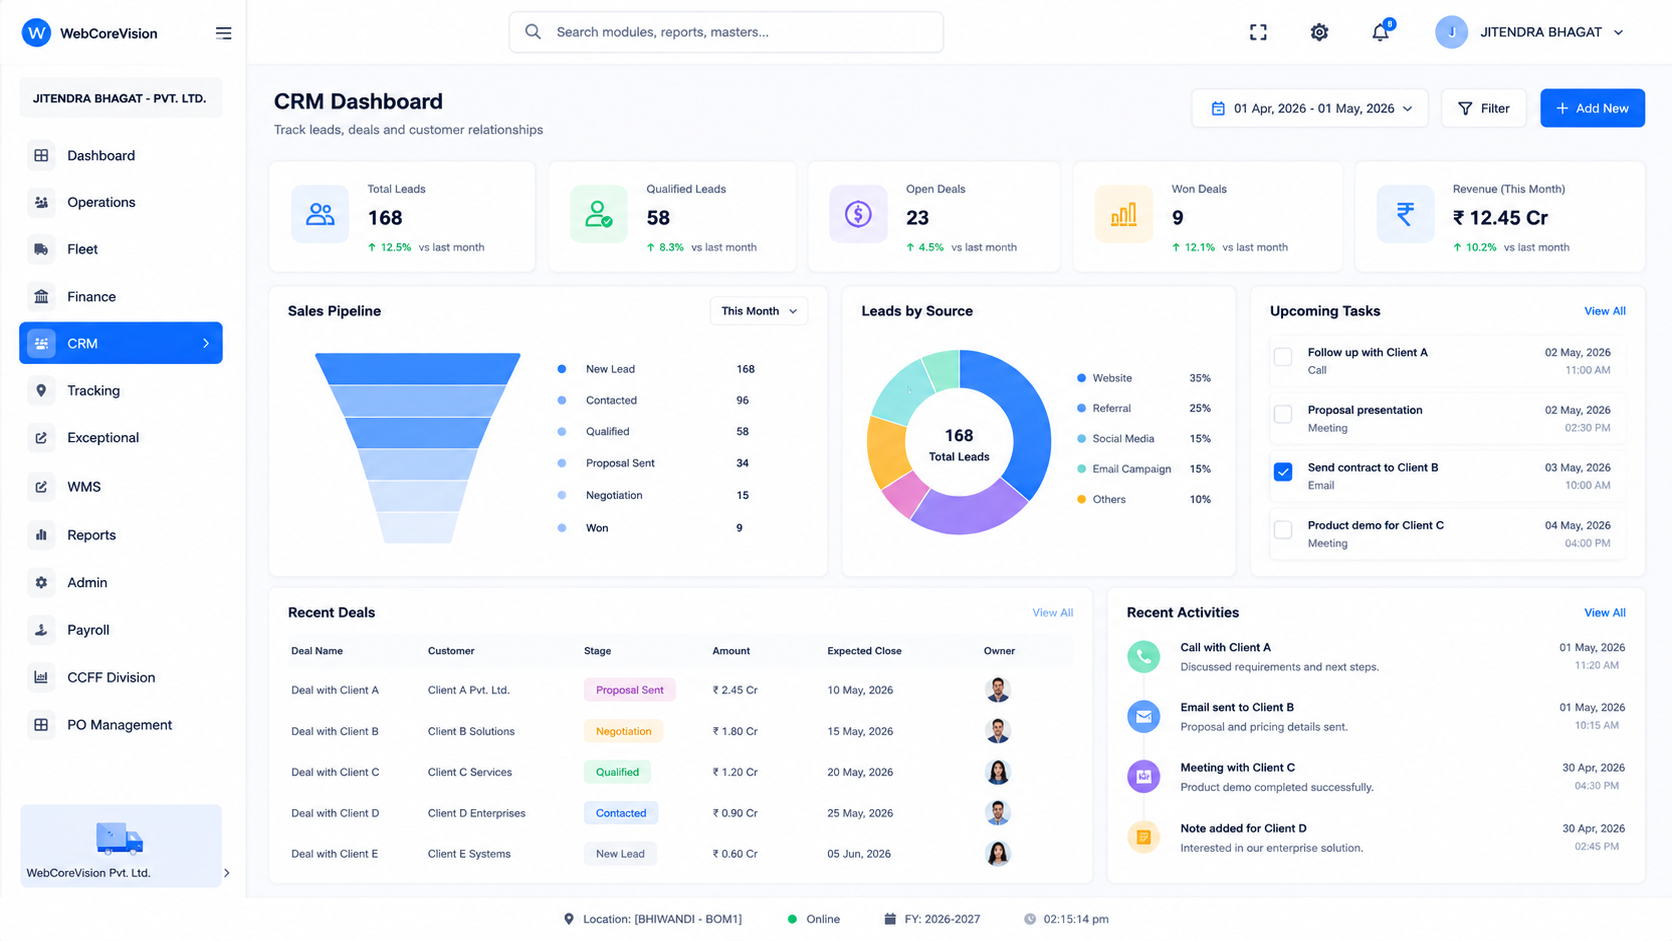
Task: Click the Won Deals bar chart icon
Action: tap(1123, 214)
